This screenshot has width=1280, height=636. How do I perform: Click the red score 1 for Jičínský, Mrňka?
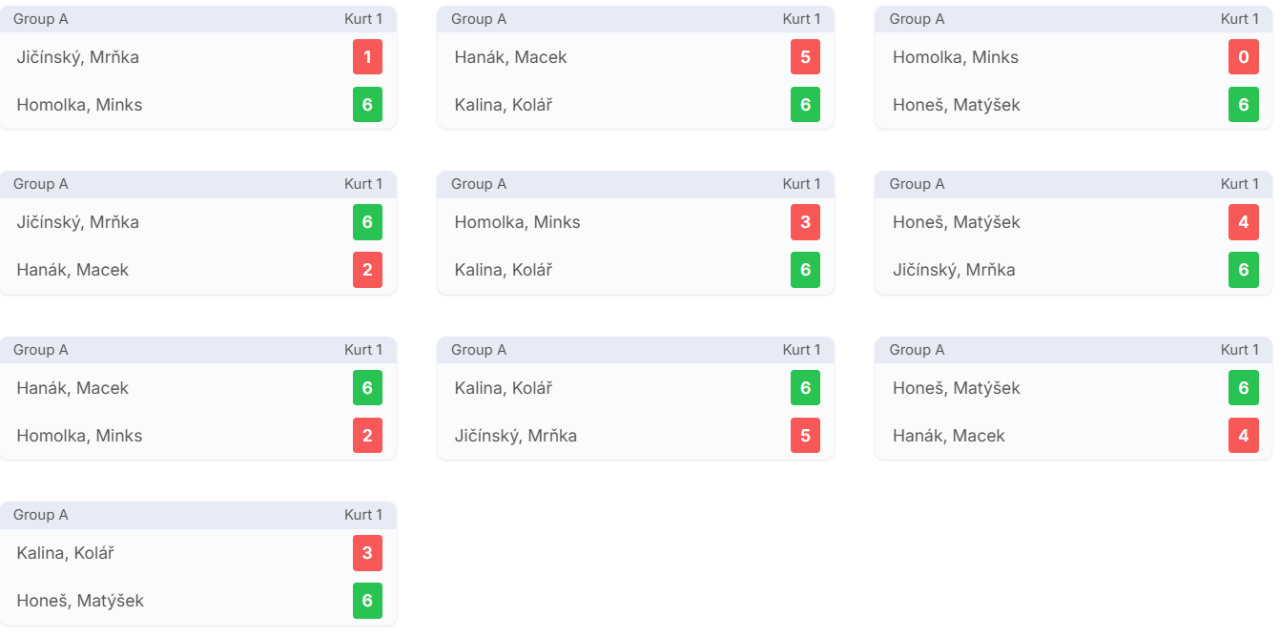367,57
